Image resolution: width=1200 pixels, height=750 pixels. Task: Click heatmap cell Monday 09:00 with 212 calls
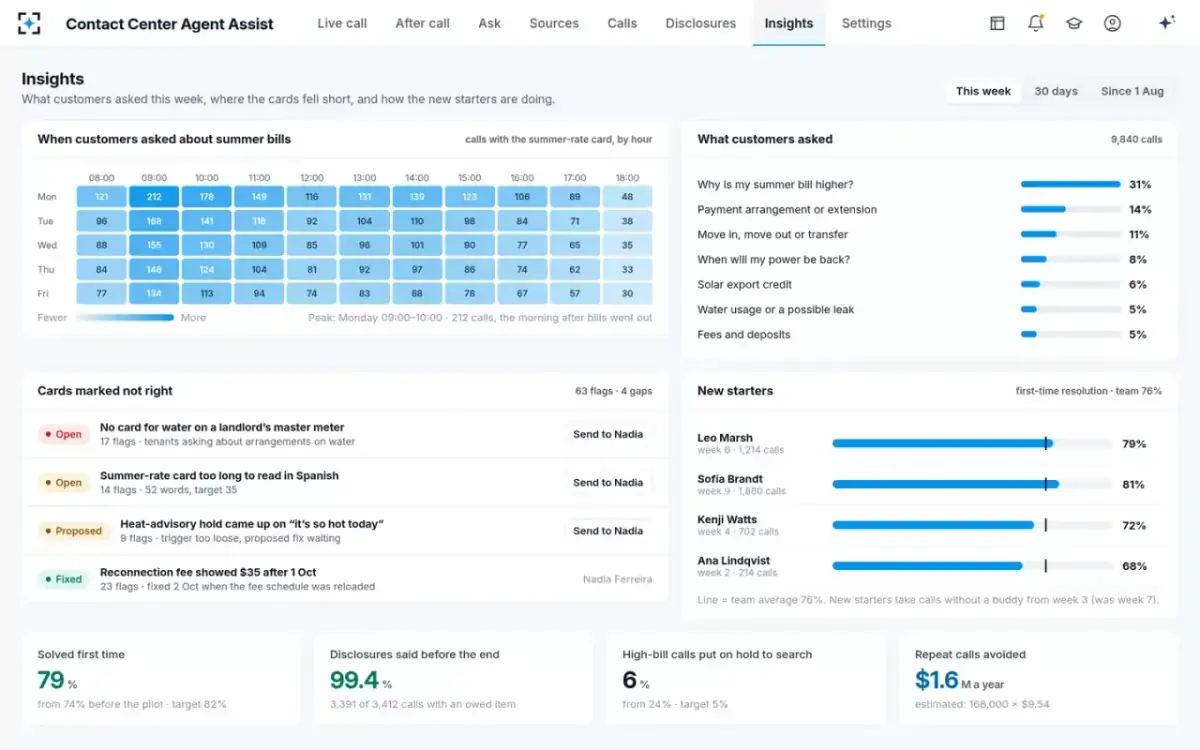point(154,197)
